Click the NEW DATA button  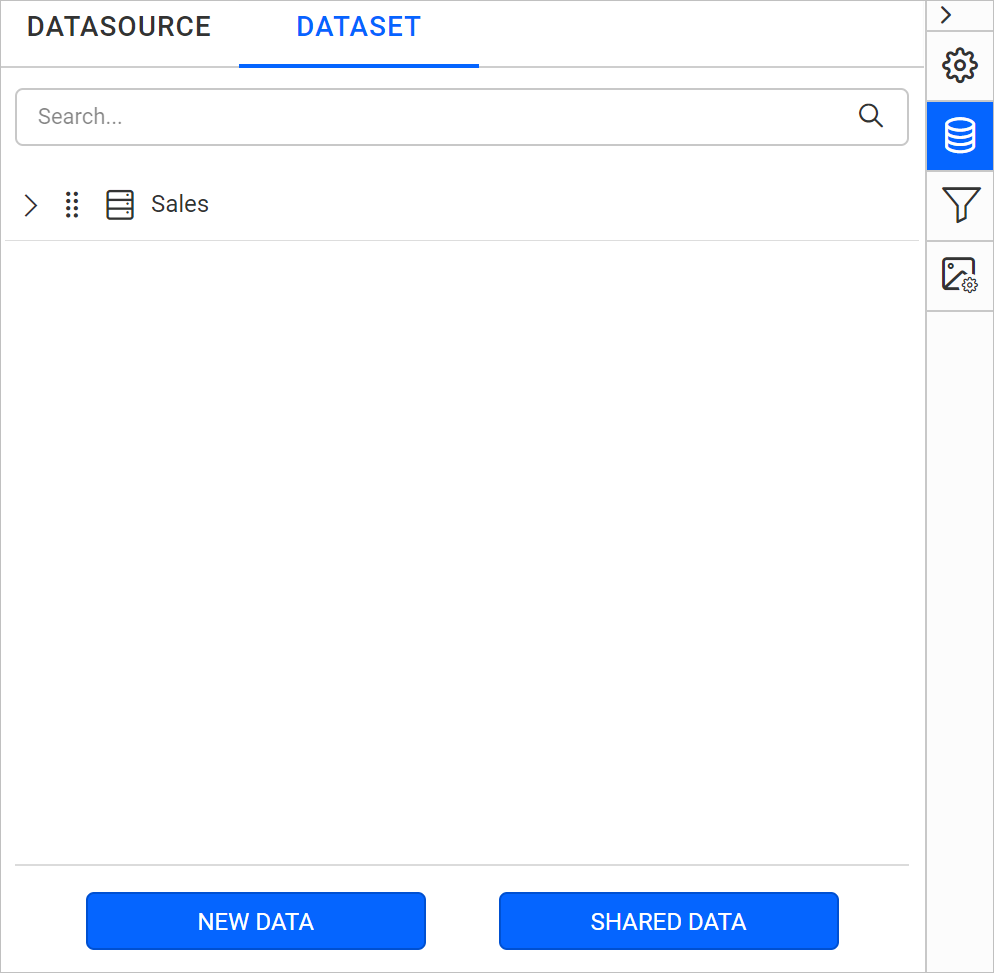tap(255, 921)
